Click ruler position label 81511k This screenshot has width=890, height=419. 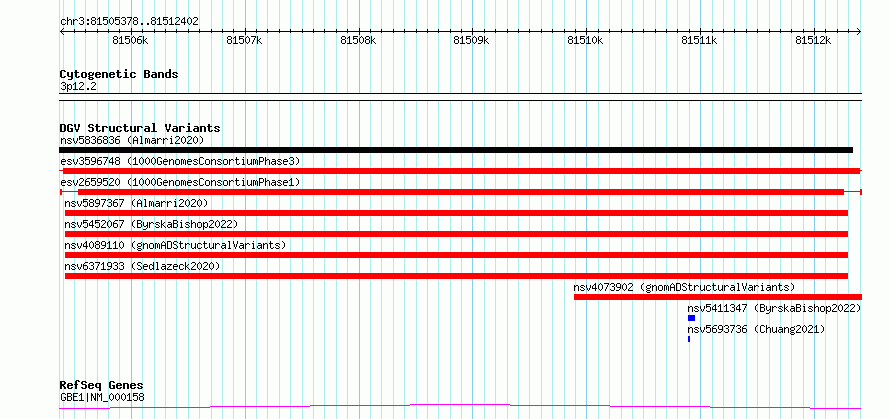pos(699,40)
